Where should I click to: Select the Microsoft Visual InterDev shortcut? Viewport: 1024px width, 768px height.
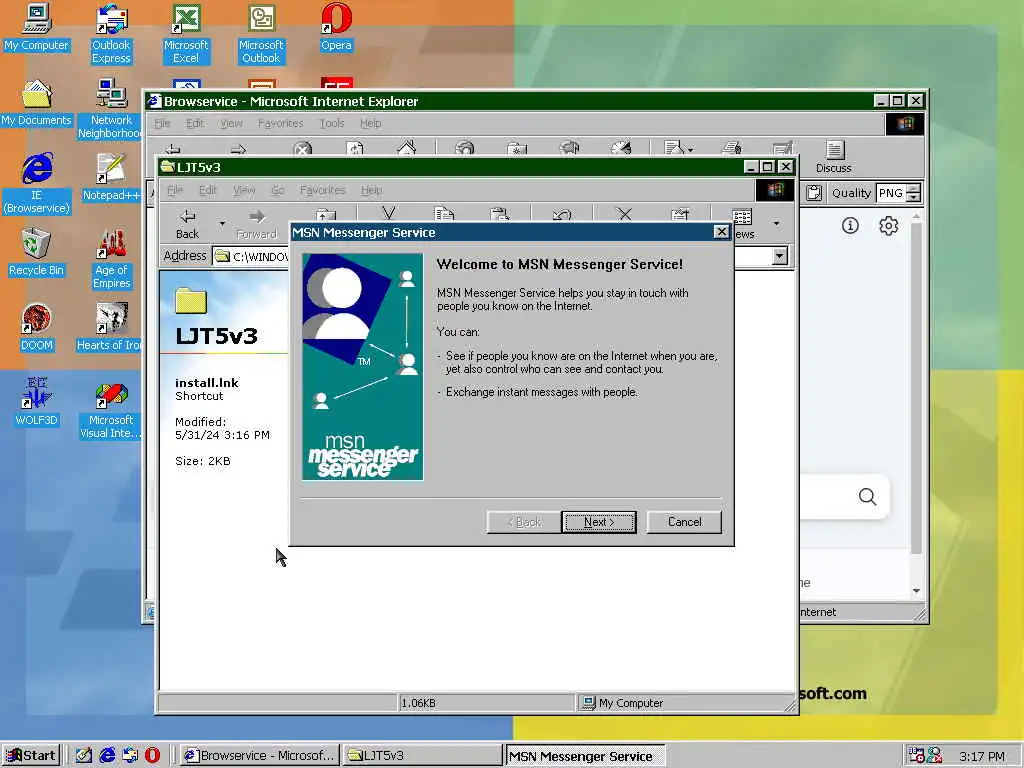click(111, 409)
